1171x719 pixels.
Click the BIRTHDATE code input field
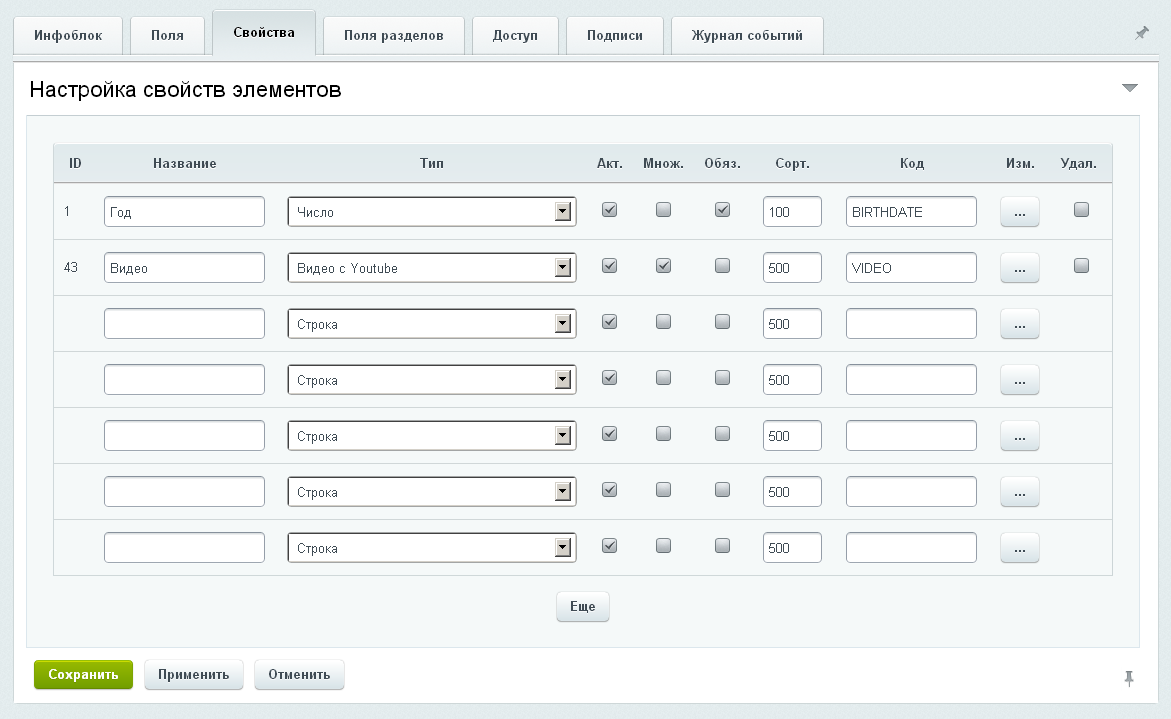(910, 212)
